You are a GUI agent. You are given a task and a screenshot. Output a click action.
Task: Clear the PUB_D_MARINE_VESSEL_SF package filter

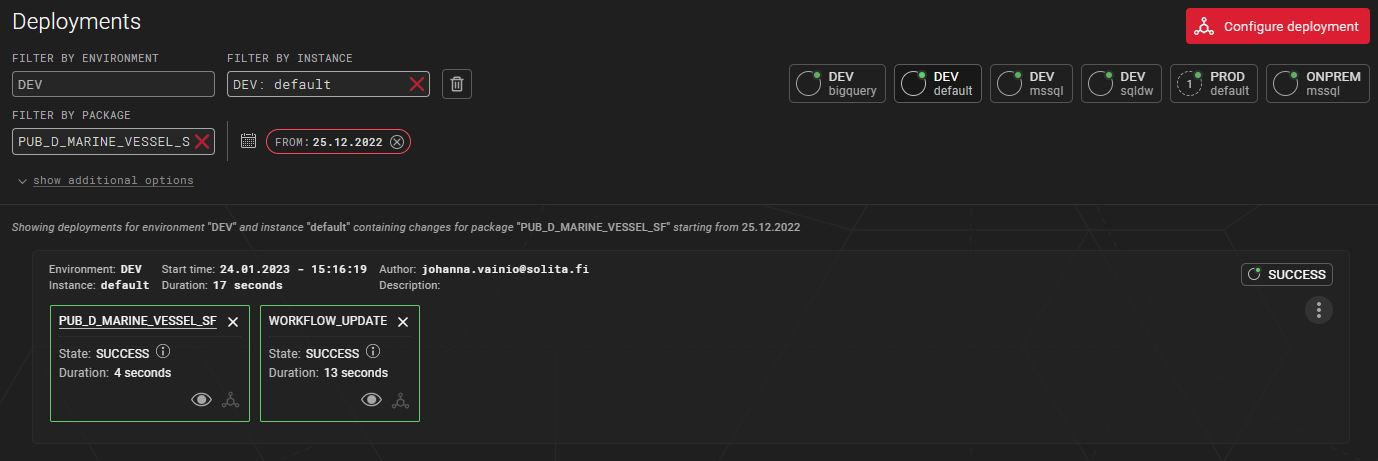click(x=202, y=142)
